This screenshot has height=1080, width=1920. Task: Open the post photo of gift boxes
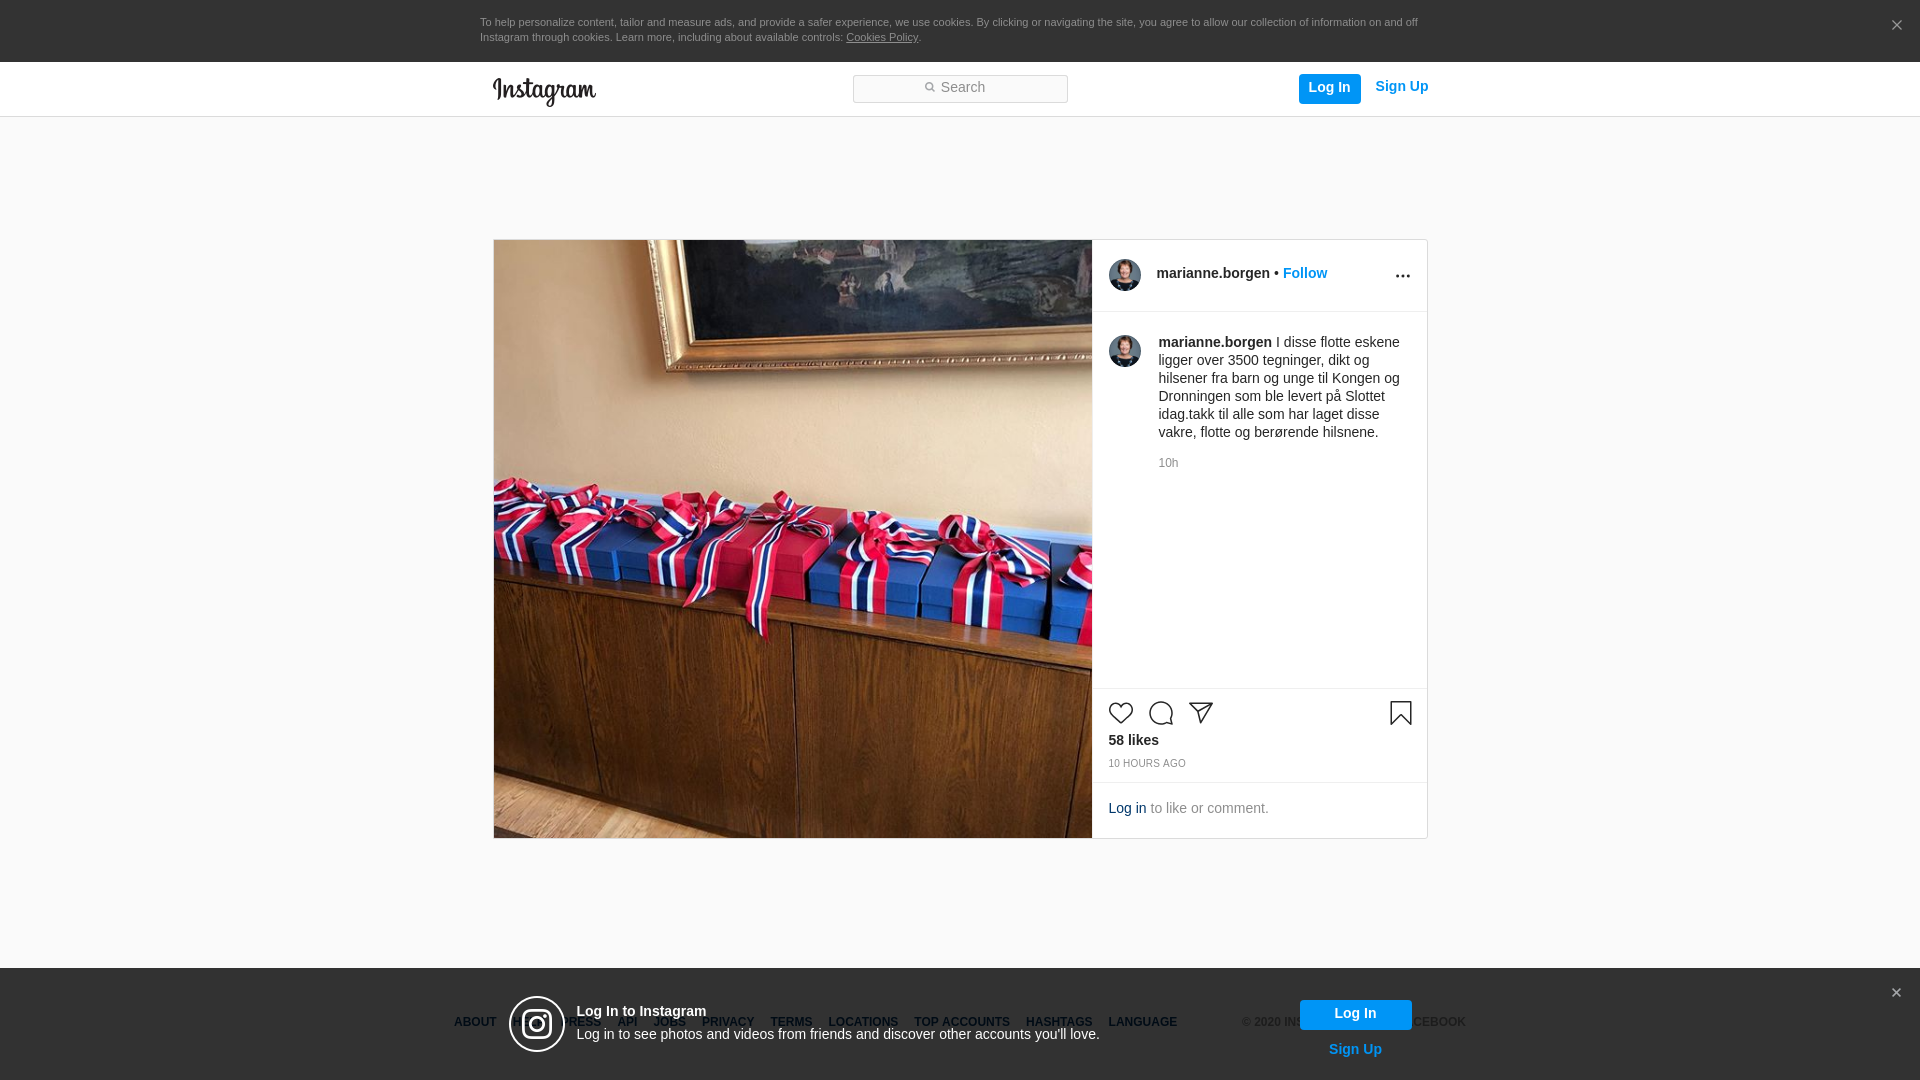pos(792,539)
